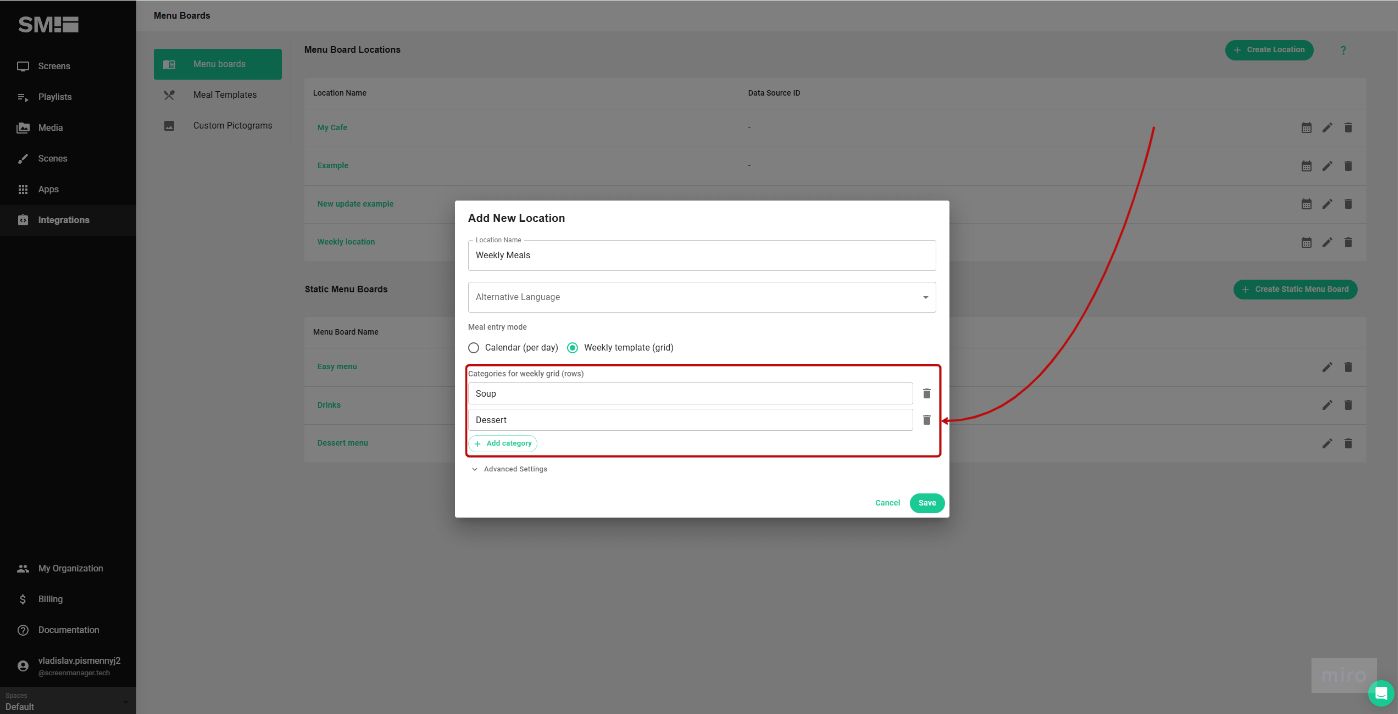
Task: Edit the Location Name field
Action: pyautogui.click(x=702, y=255)
